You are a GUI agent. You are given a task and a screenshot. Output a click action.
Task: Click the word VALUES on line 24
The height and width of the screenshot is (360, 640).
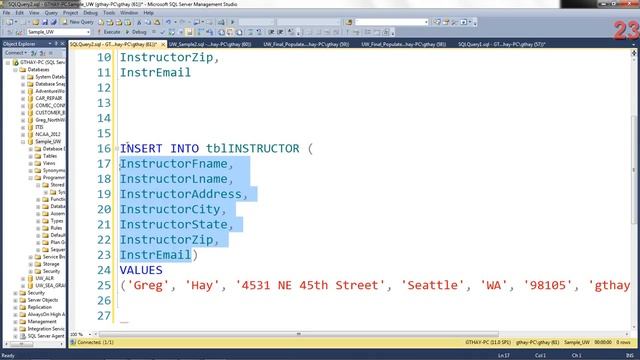(141, 270)
